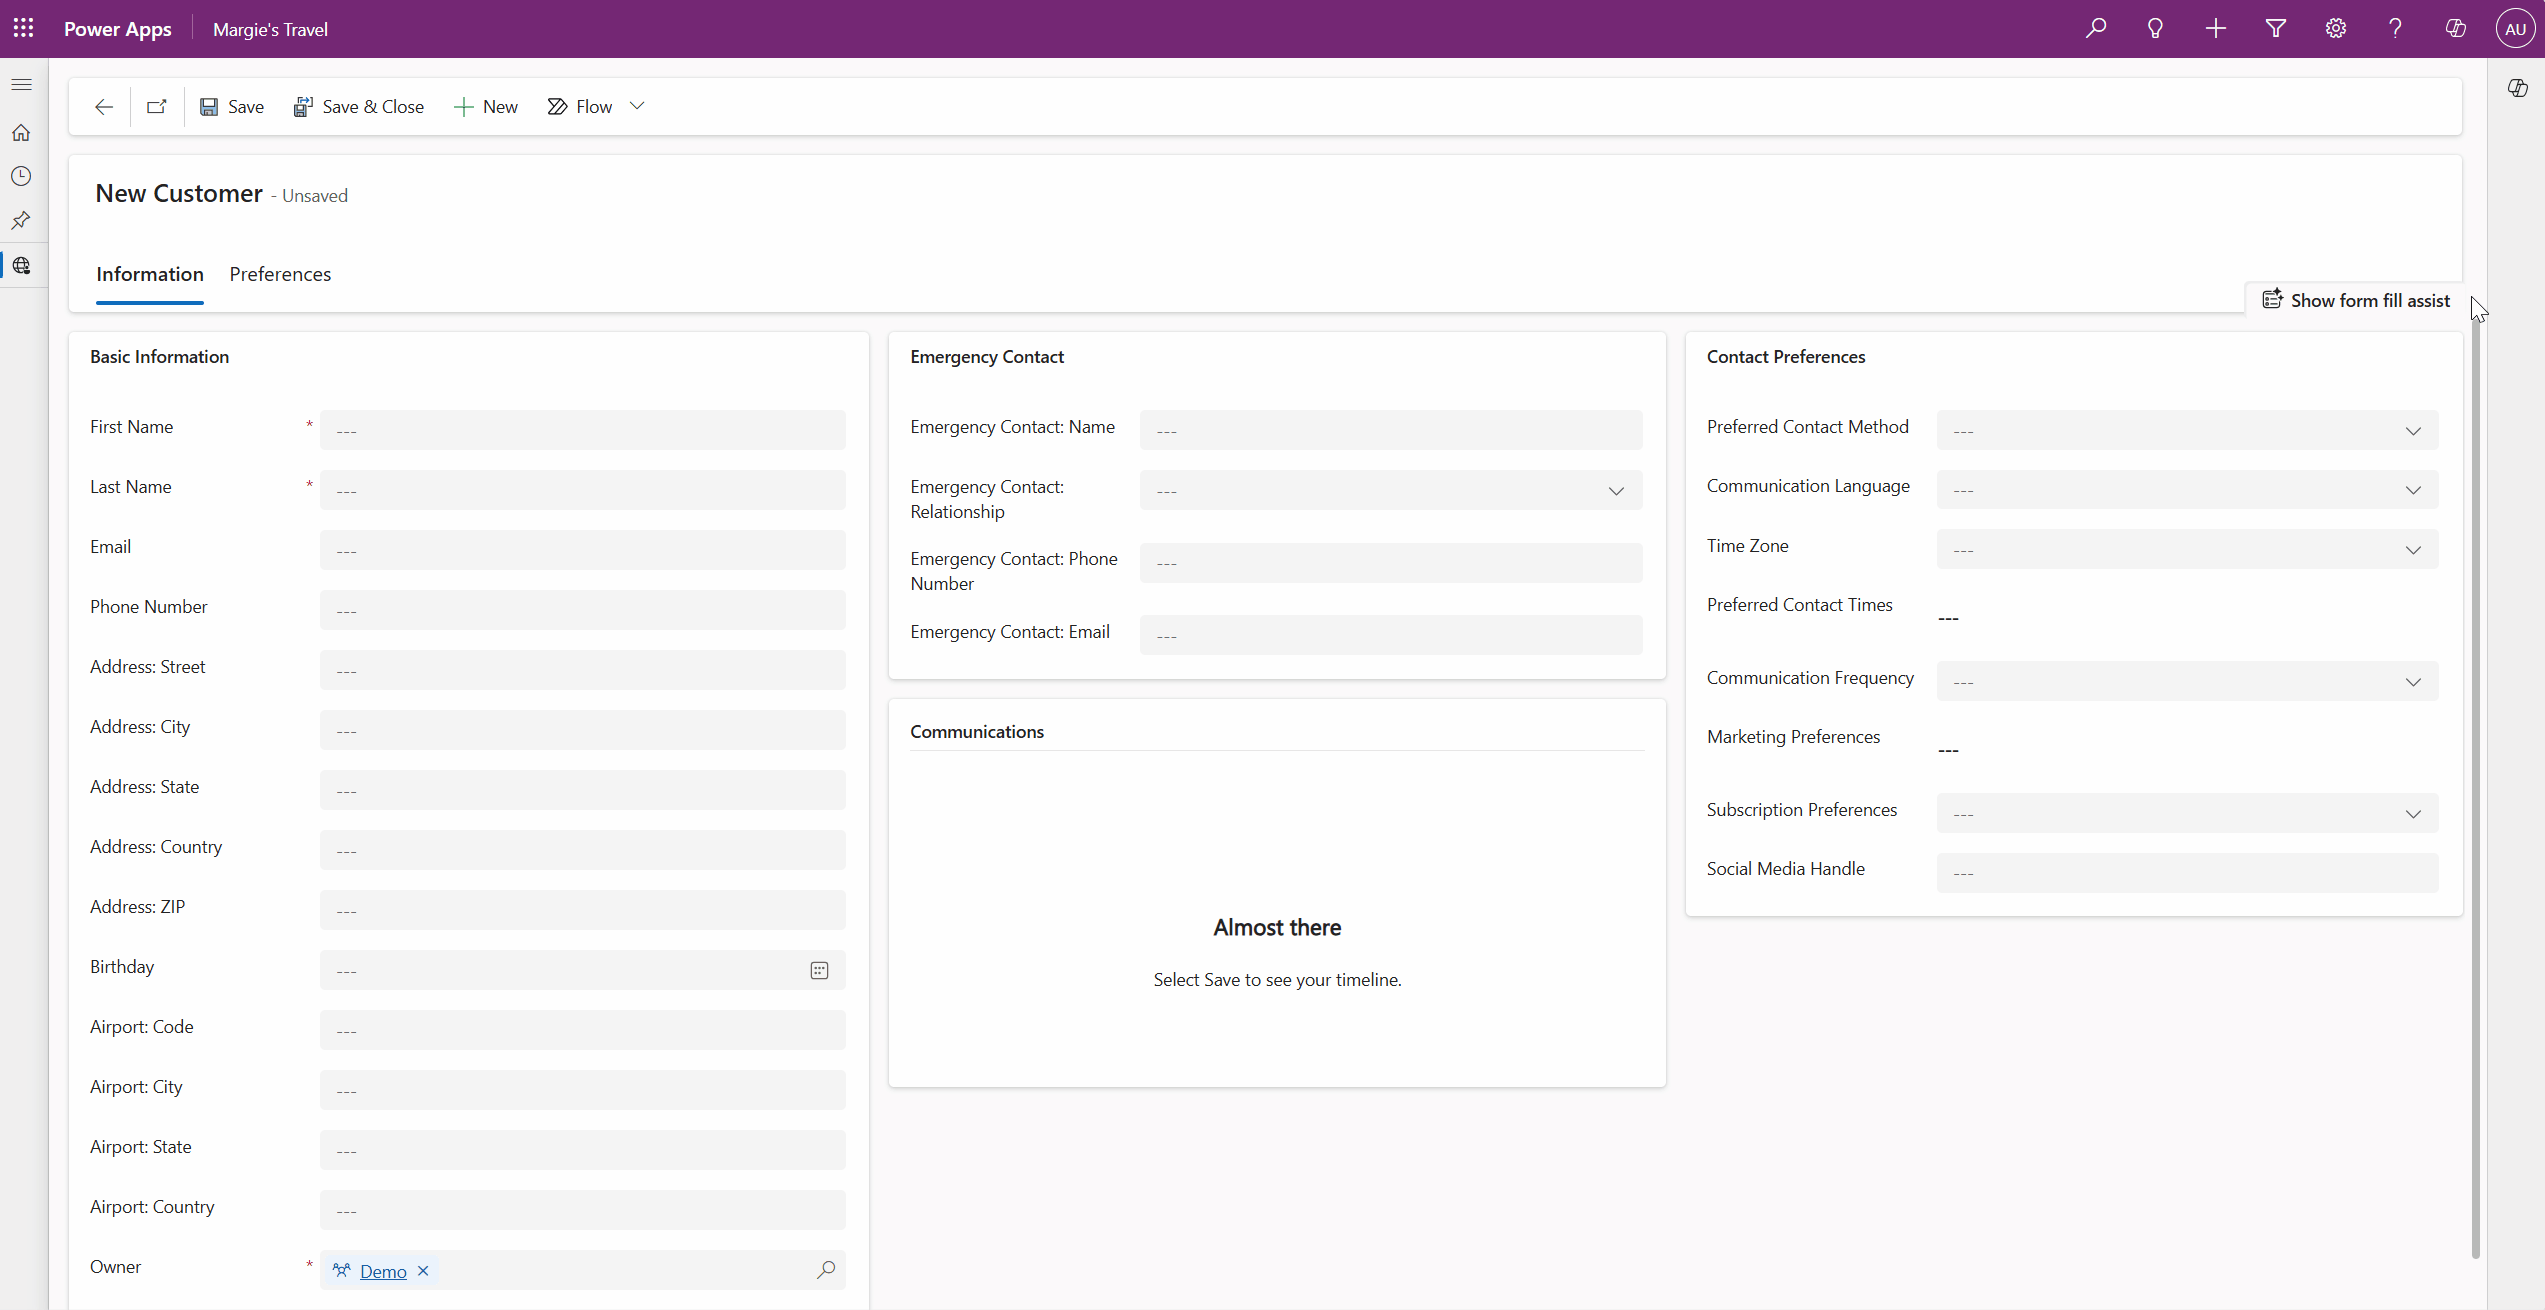Select the Information tab
Viewport: 2545px width, 1310px height.
coord(149,273)
